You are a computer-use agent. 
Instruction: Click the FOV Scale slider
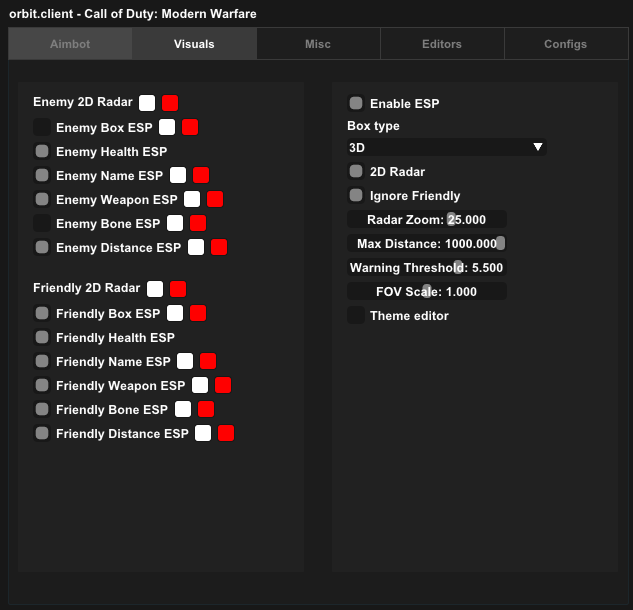click(427, 292)
